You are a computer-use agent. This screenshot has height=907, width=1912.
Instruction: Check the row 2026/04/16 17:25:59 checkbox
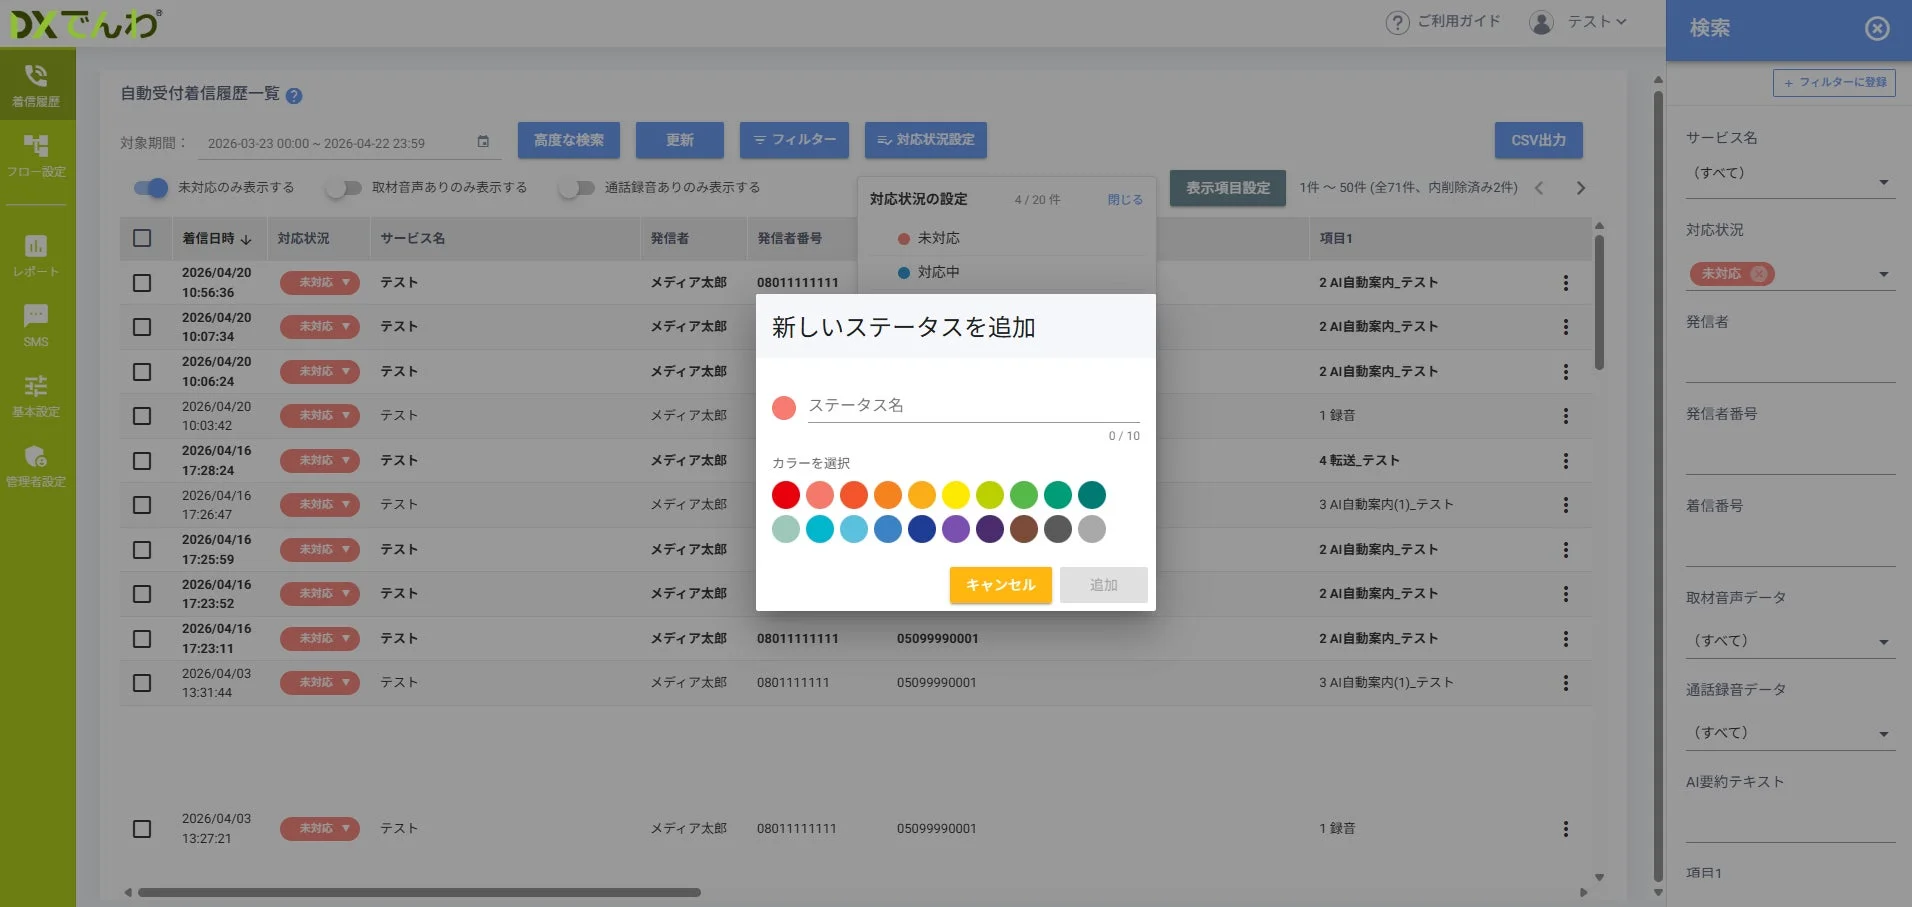click(142, 550)
